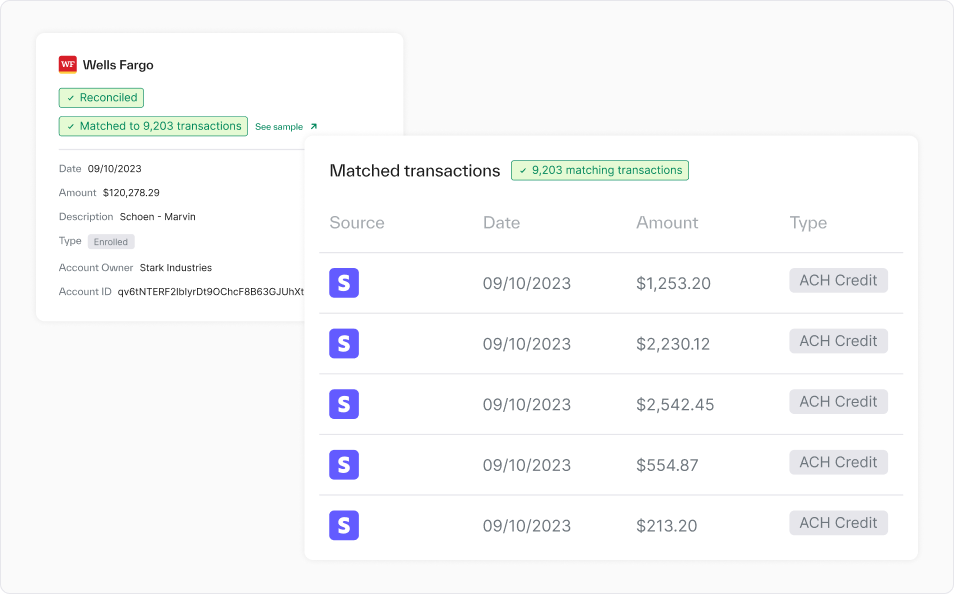Select the Enrolled type tag
The height and width of the screenshot is (594, 954).
111,242
